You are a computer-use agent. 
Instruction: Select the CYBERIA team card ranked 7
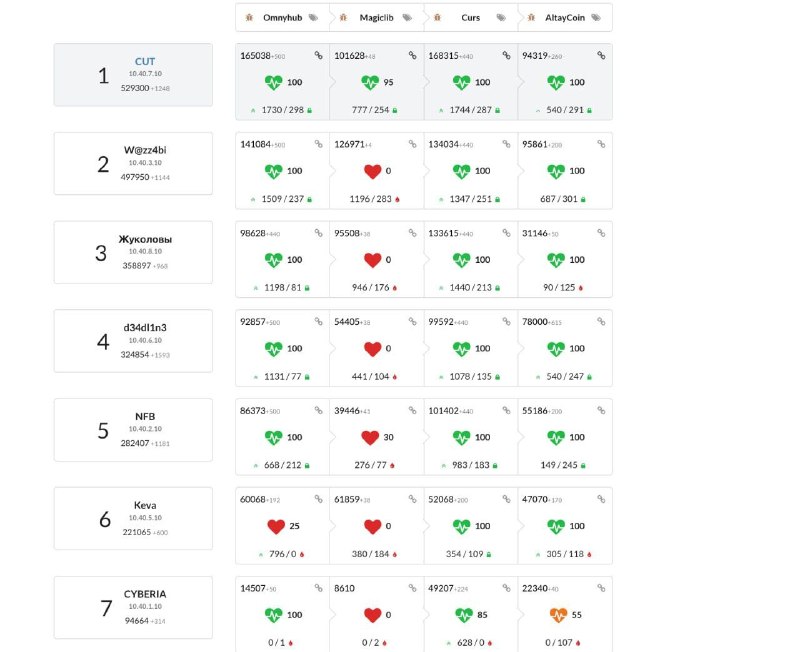tap(133, 607)
